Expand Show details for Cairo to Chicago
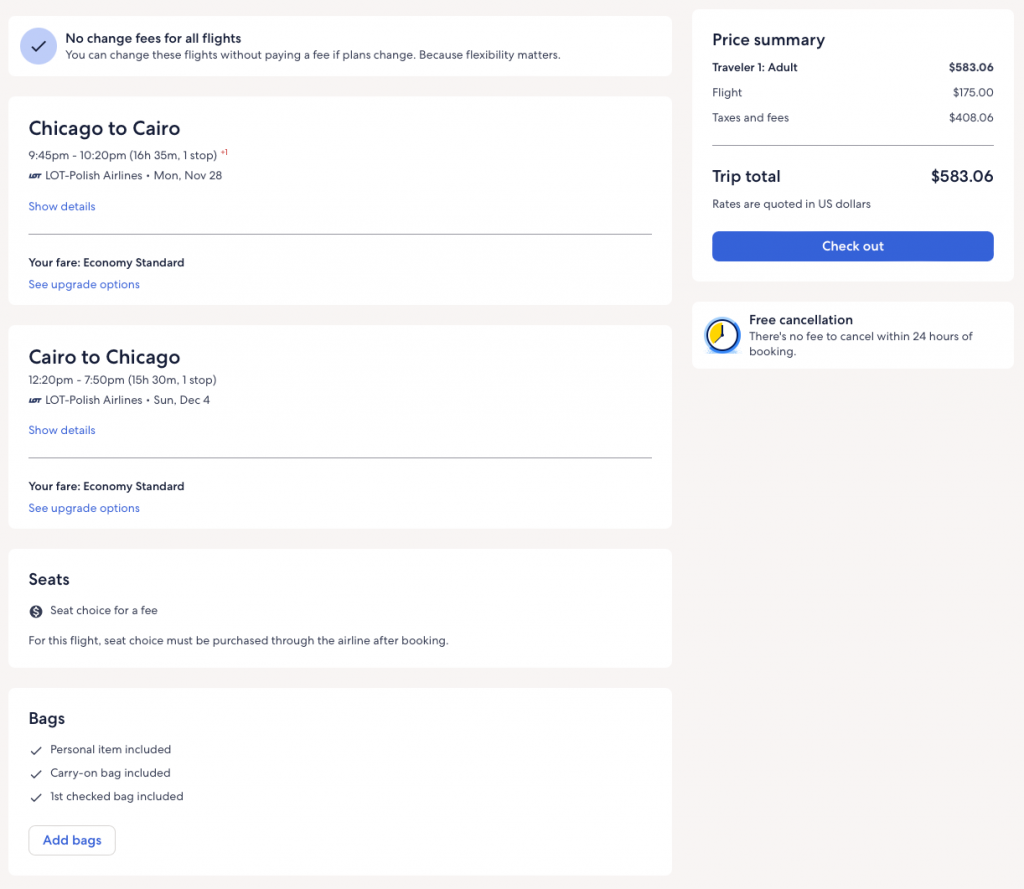This screenshot has height=889, width=1024. (x=62, y=430)
